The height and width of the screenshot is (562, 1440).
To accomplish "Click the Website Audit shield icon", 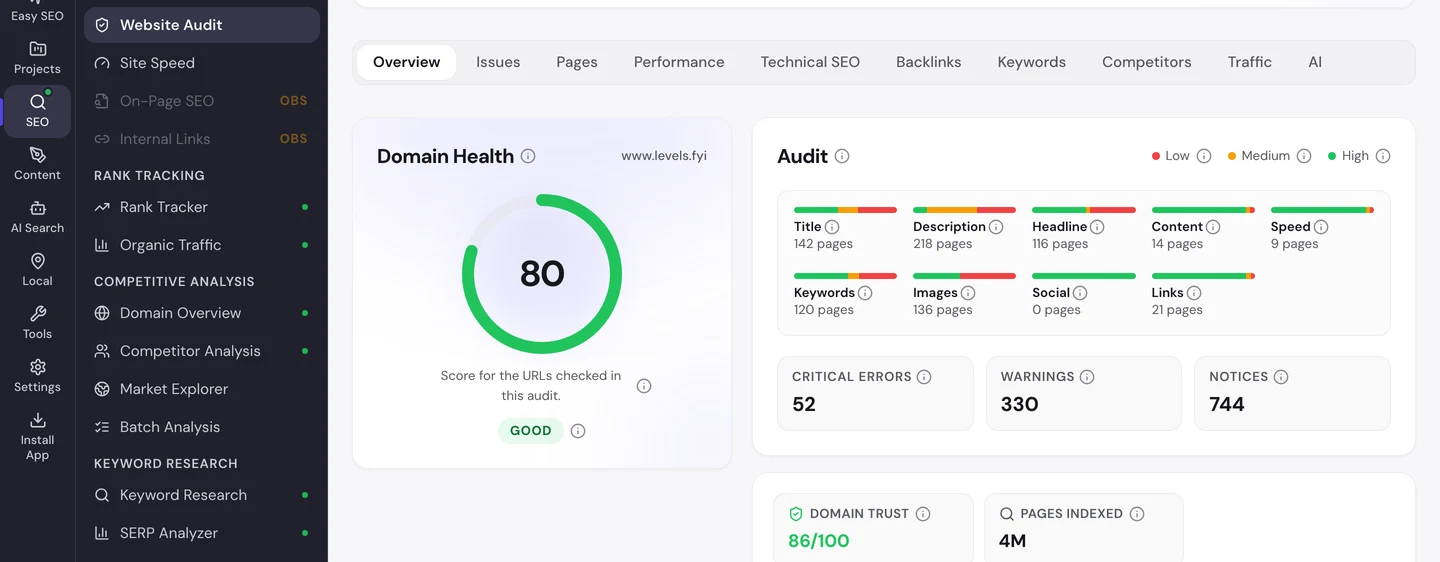I will click(102, 25).
